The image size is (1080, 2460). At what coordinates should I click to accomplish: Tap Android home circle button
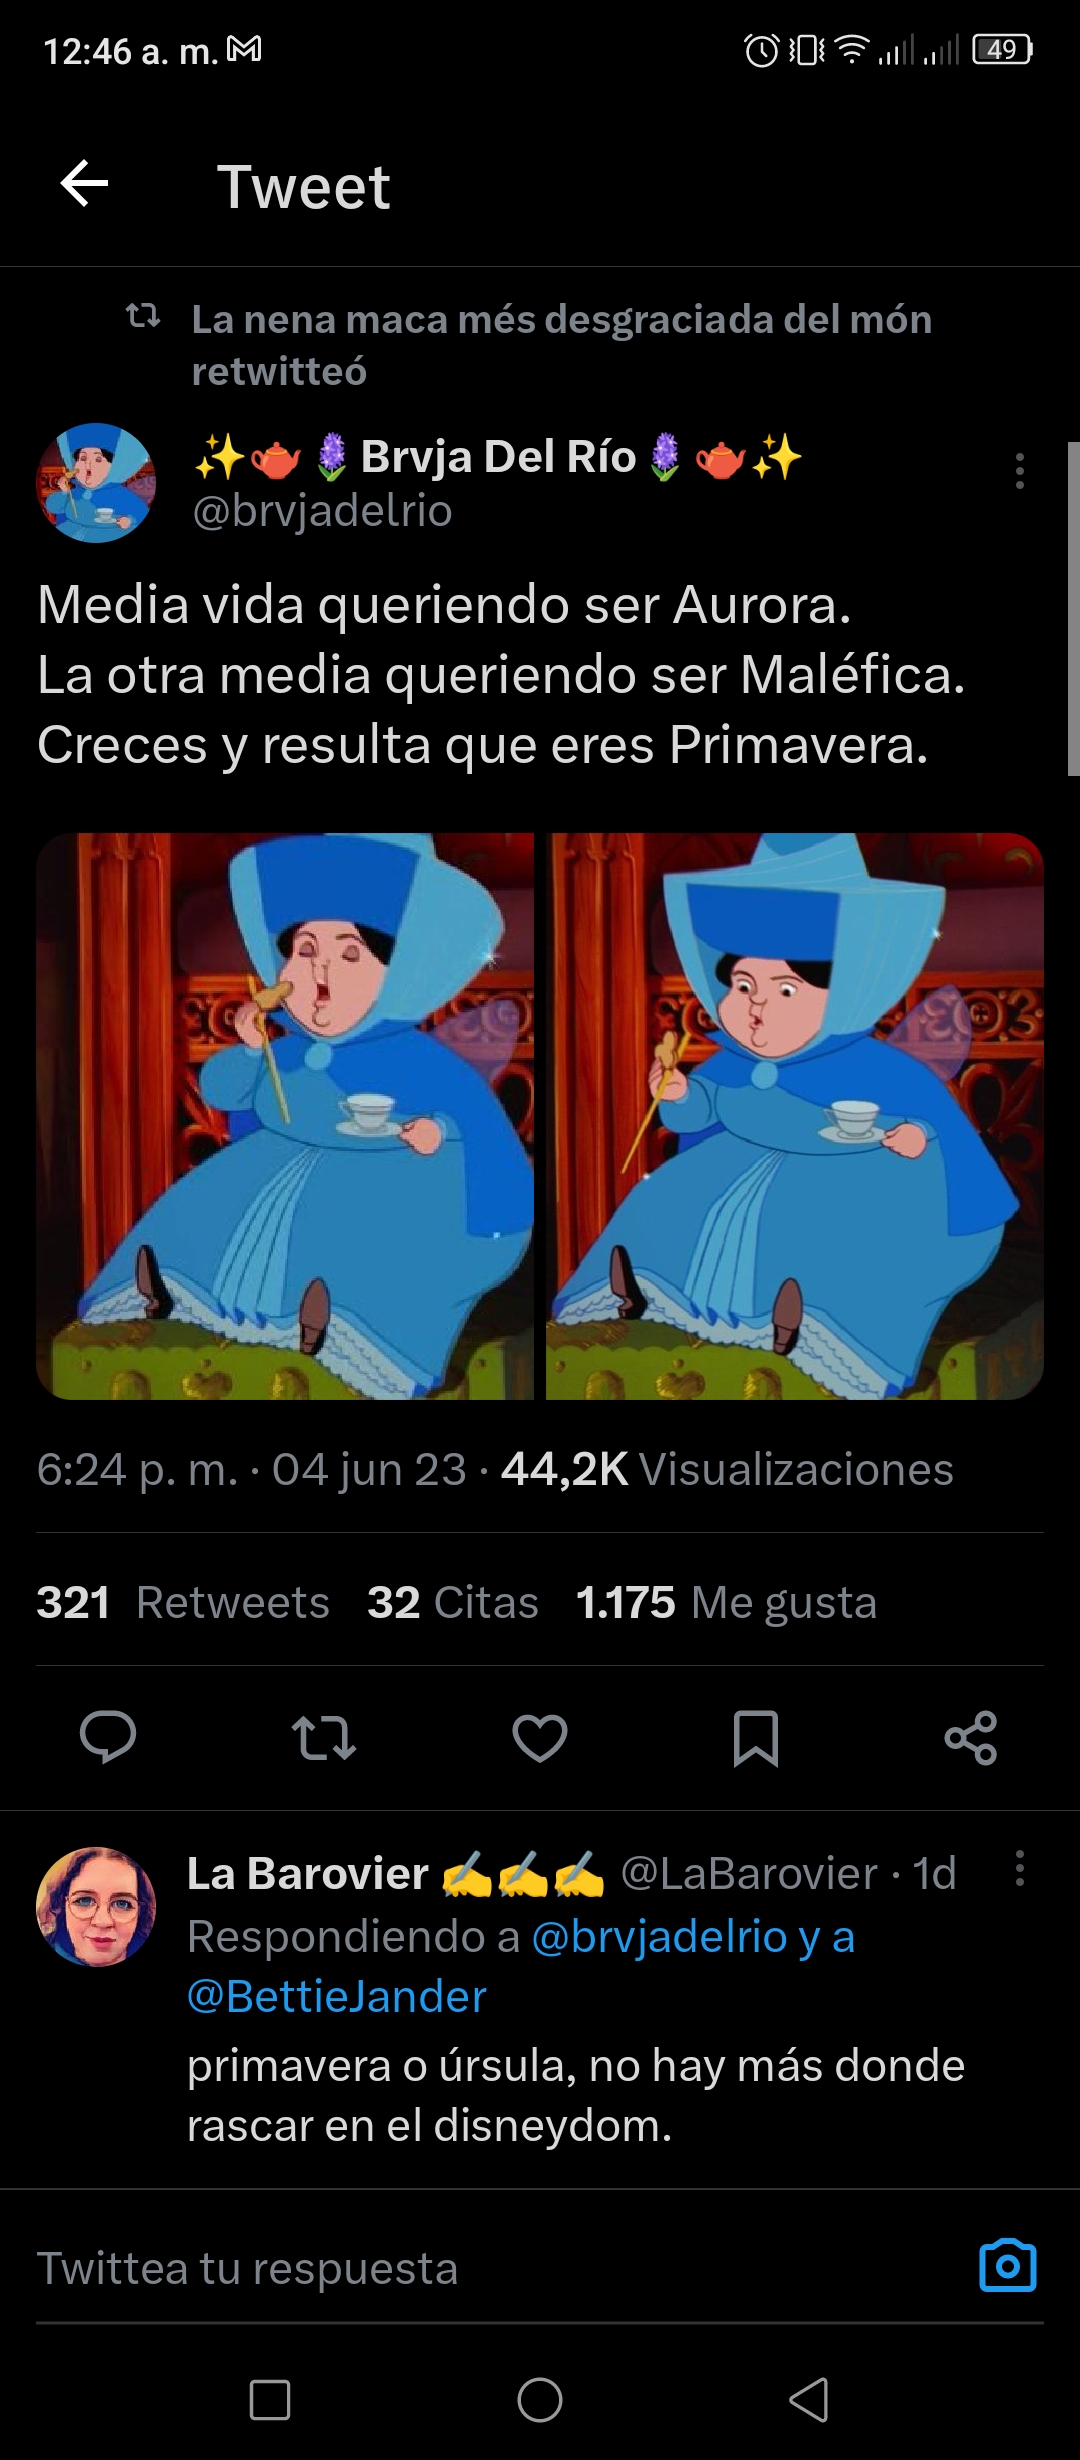coord(540,2399)
